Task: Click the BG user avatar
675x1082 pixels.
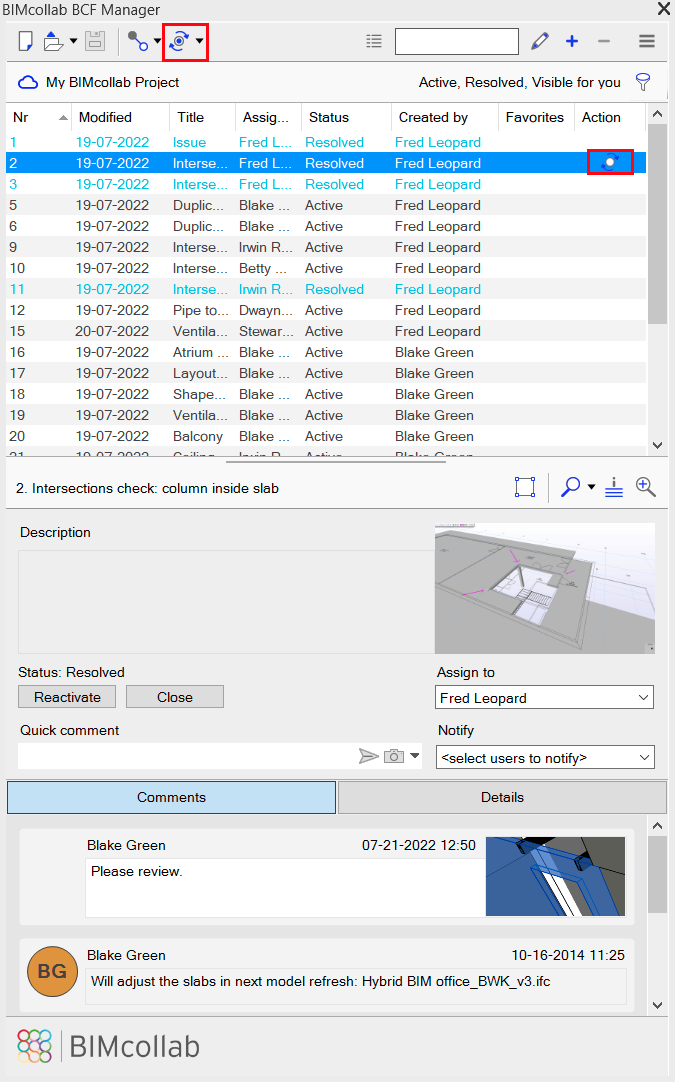Action: (52, 972)
